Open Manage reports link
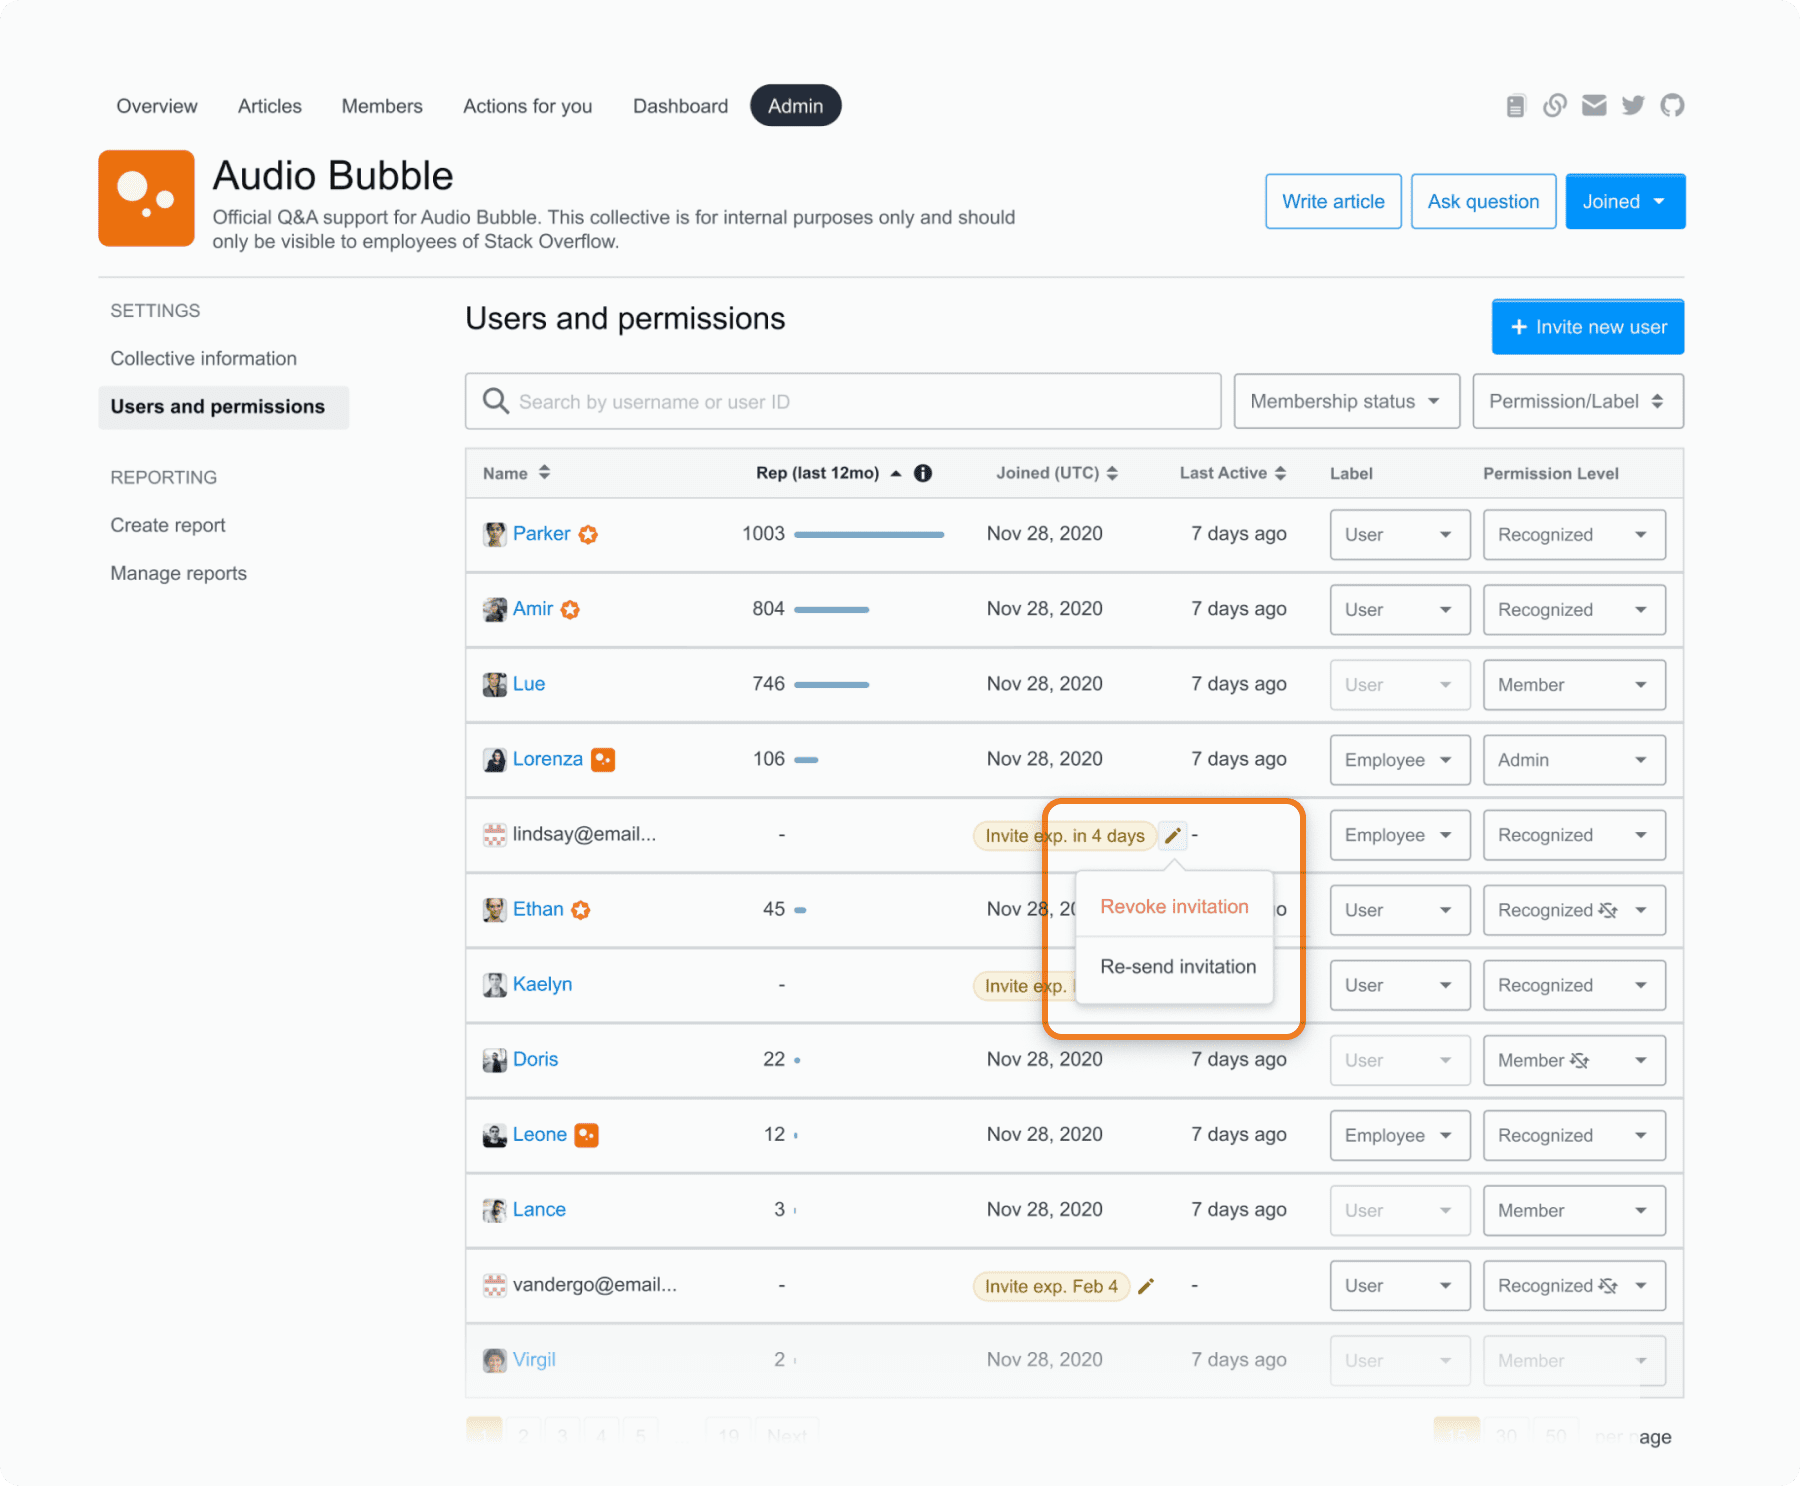The height and width of the screenshot is (1486, 1800). pos(179,573)
